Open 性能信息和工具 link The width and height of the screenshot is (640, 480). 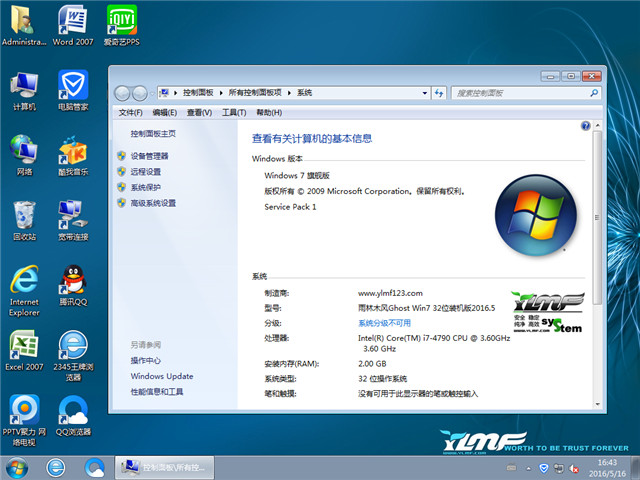pos(157,392)
